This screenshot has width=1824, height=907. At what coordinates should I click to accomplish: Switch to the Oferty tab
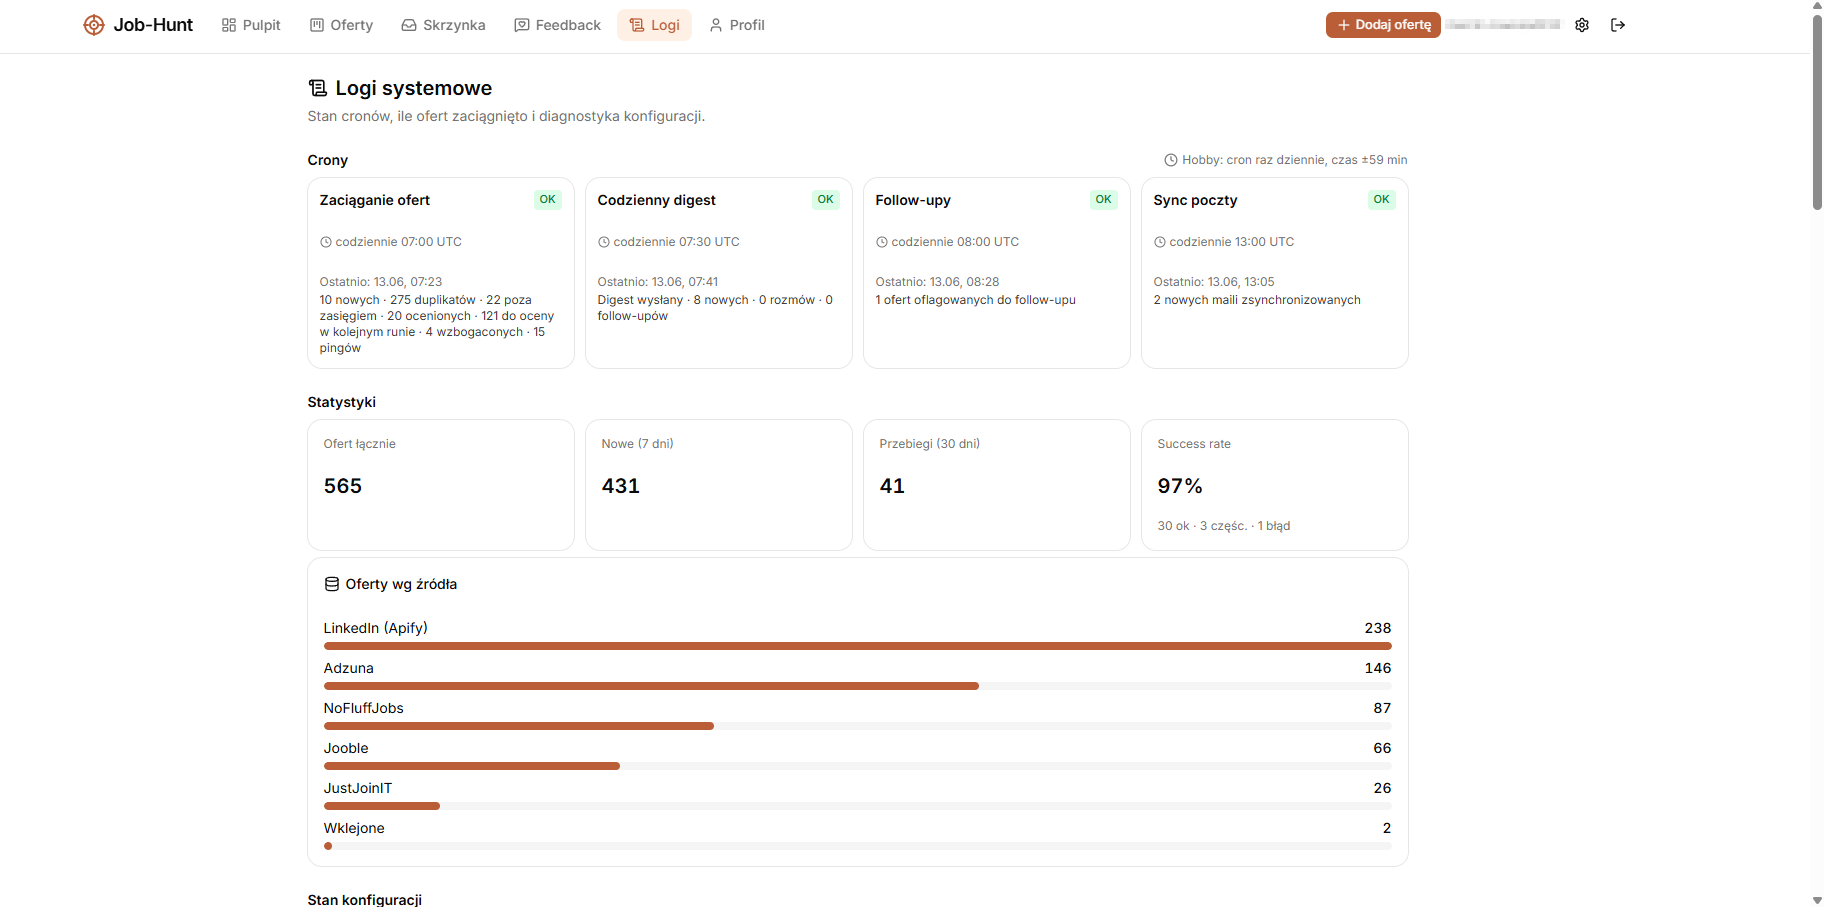click(341, 25)
